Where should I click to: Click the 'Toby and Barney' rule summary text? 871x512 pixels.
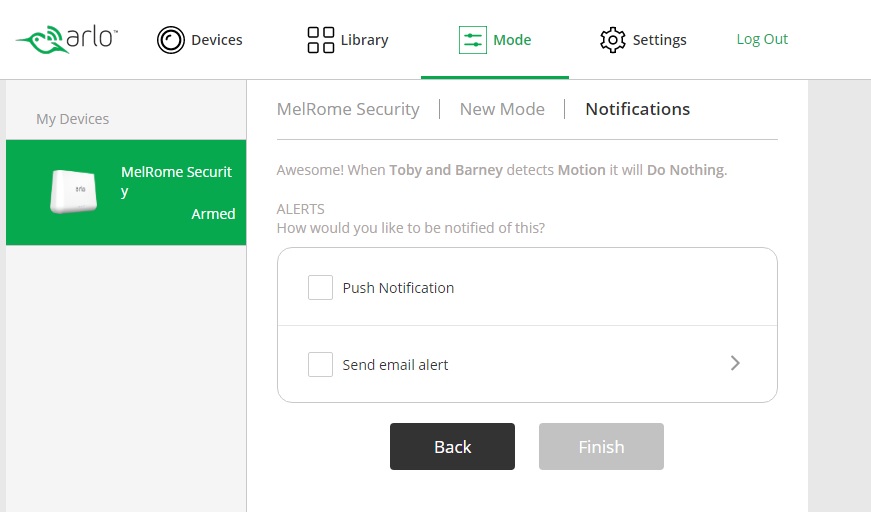pyautogui.click(x=502, y=170)
